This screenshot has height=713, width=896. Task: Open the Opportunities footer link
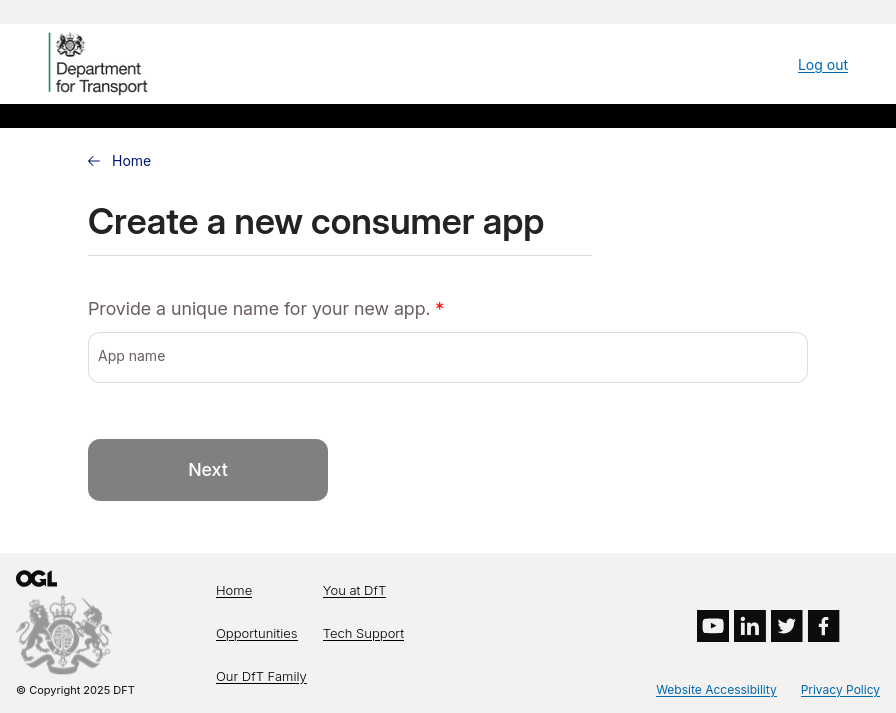[257, 634]
